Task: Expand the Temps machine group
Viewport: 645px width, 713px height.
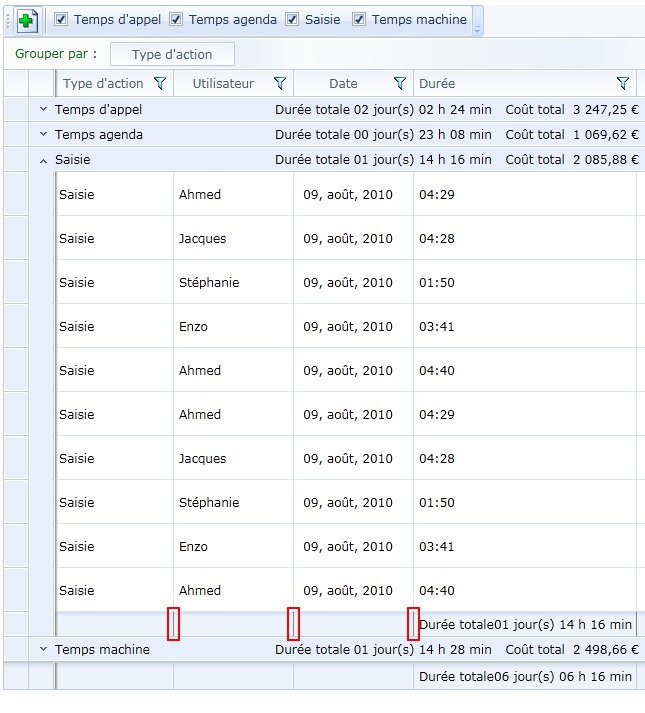Action: click(43, 650)
